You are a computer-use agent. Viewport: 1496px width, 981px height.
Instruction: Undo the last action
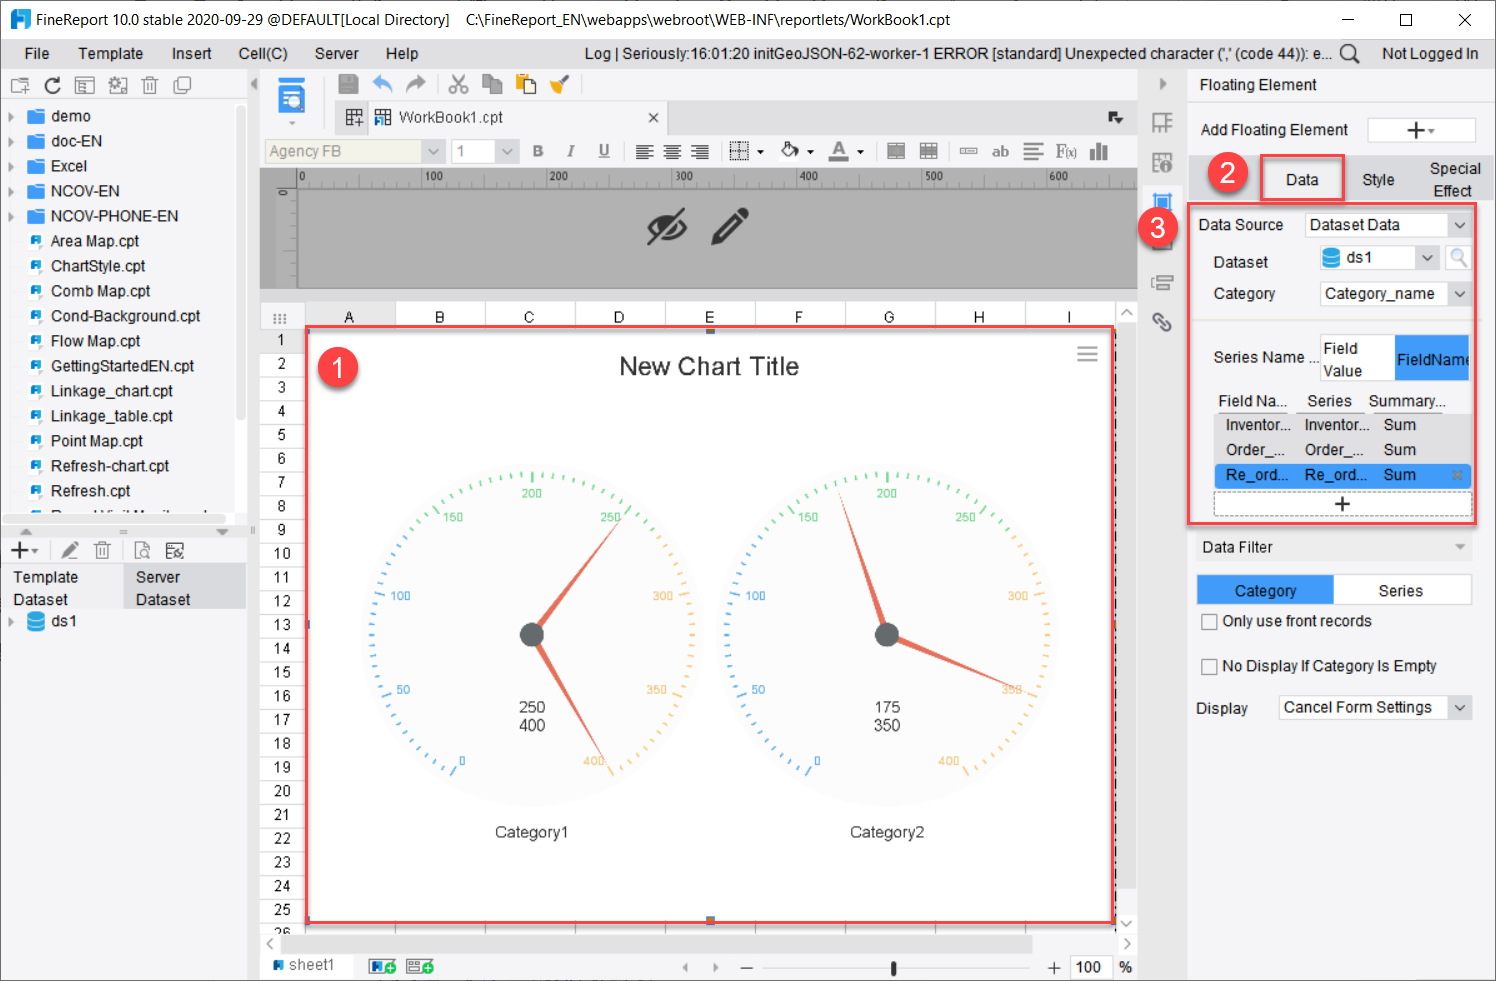(x=382, y=84)
